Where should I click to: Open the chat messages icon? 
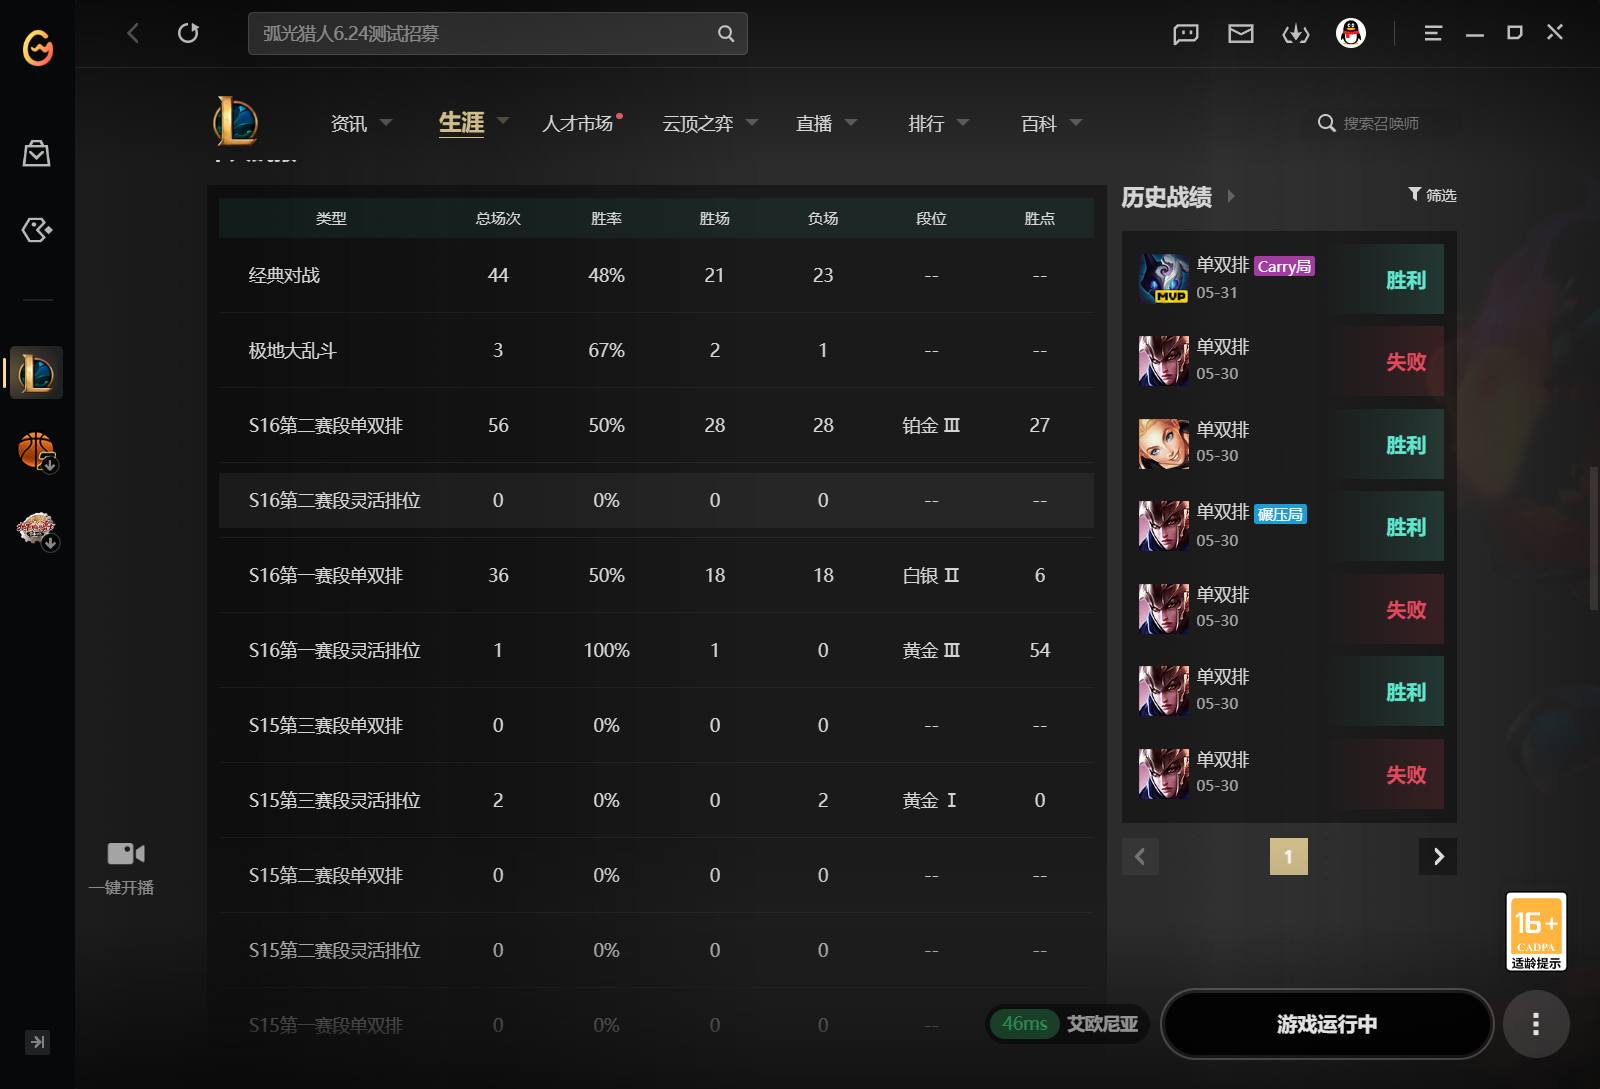(x=1186, y=34)
